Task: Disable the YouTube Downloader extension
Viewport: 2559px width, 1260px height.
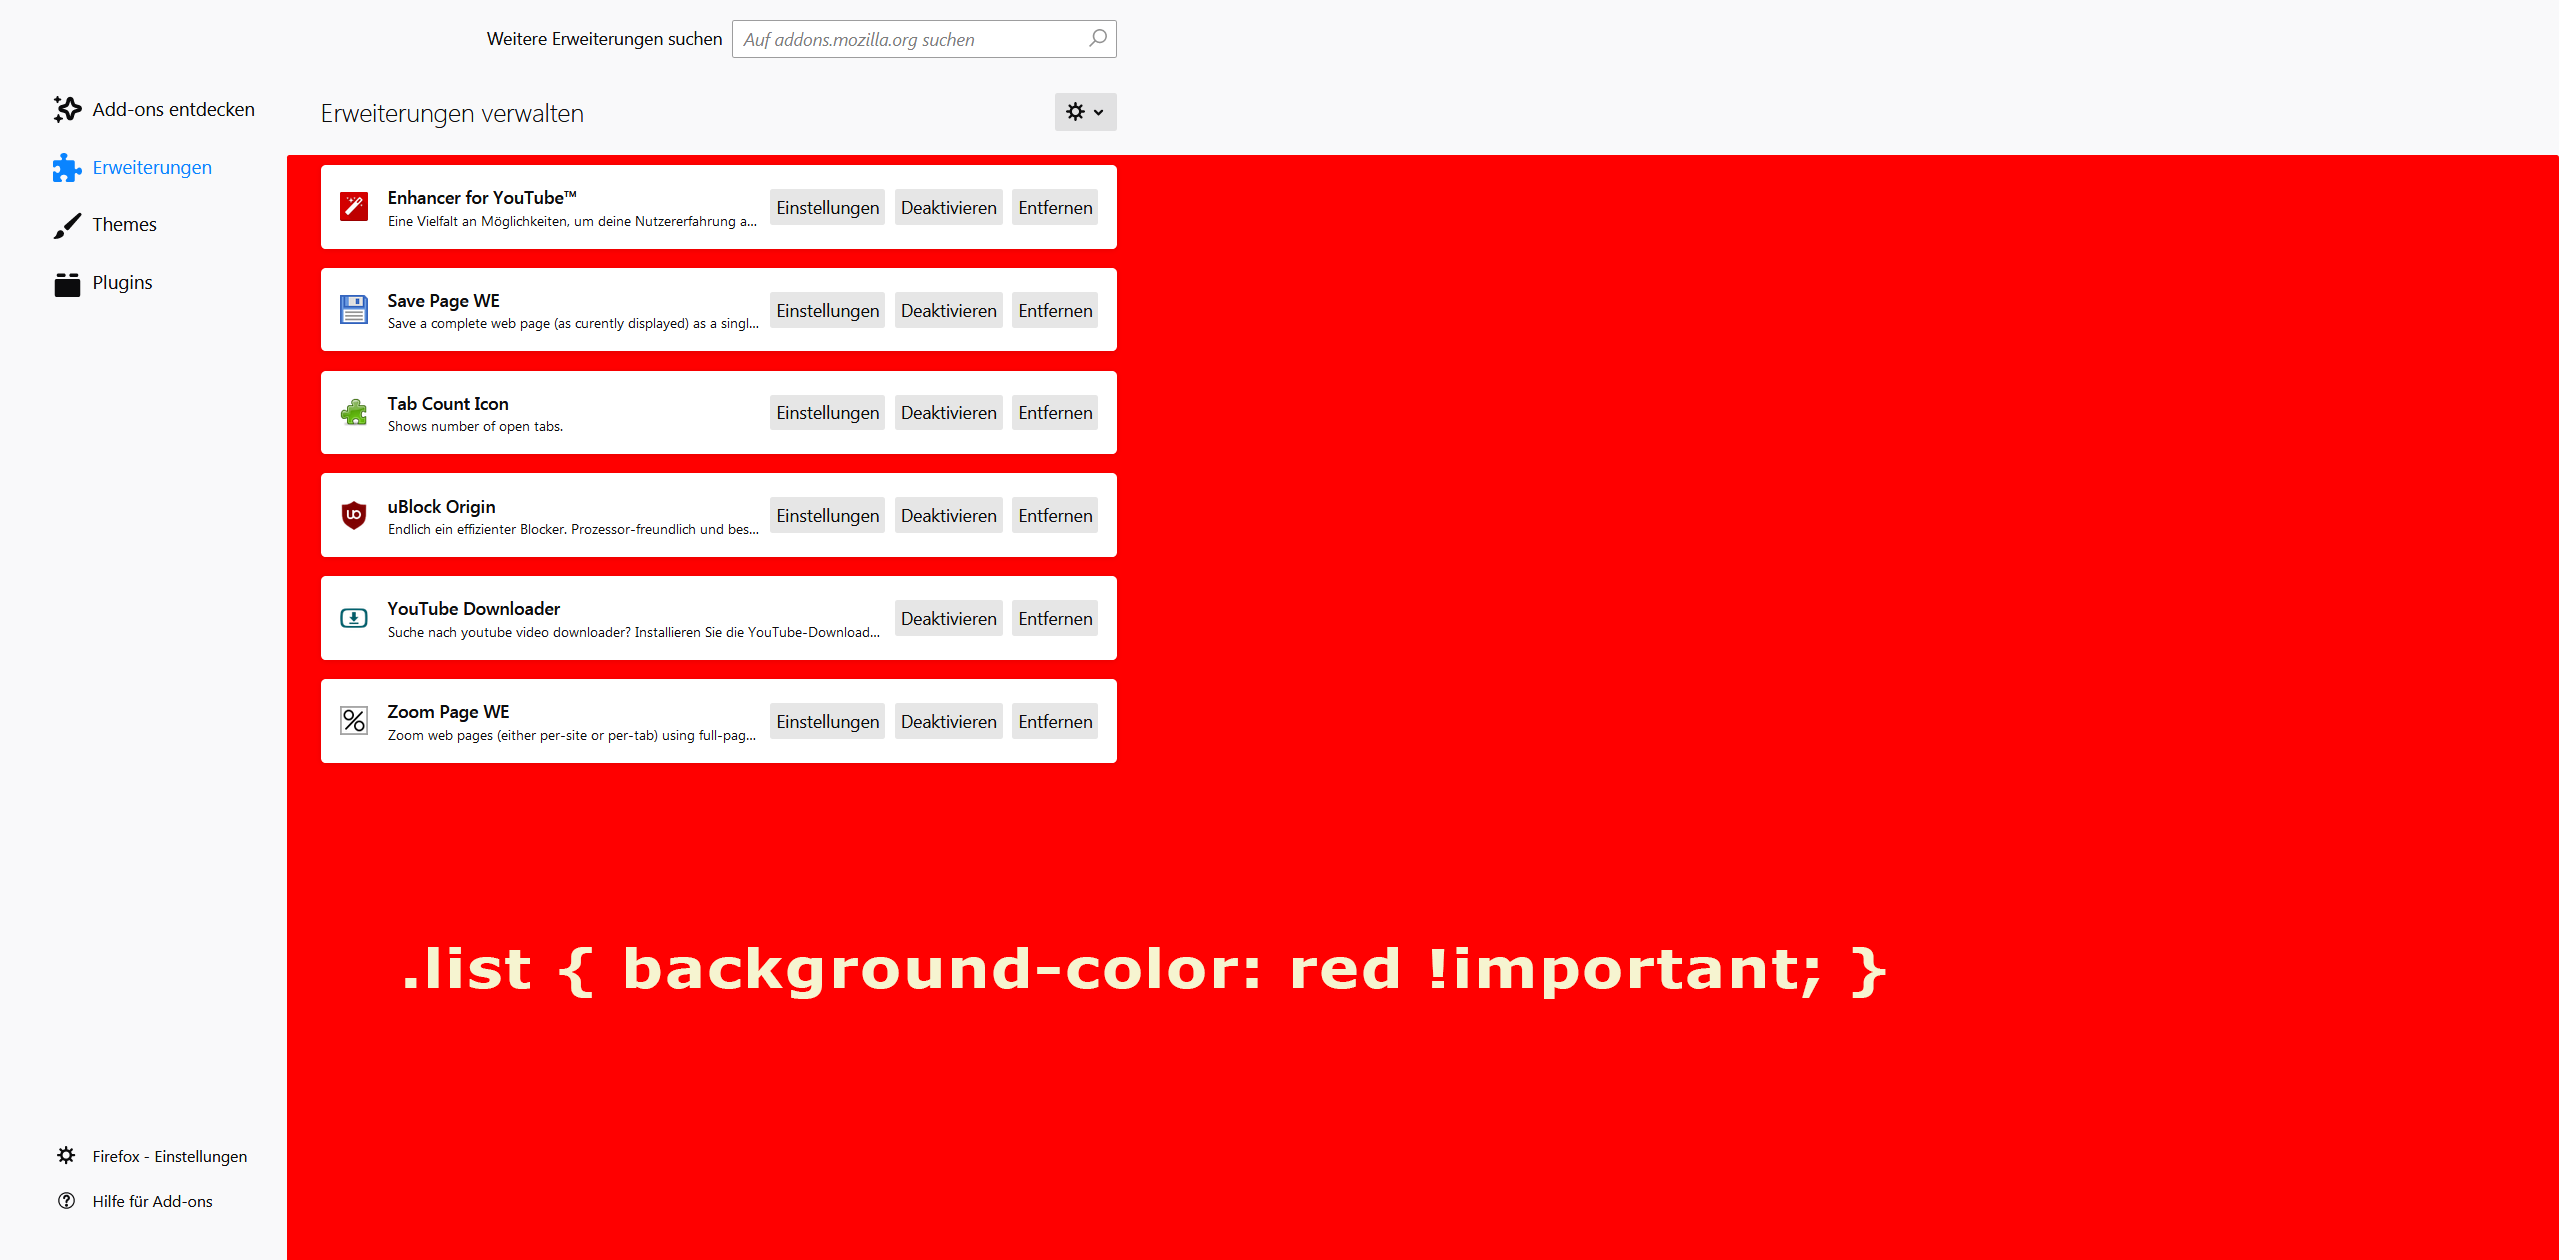Action: pyautogui.click(x=948, y=619)
